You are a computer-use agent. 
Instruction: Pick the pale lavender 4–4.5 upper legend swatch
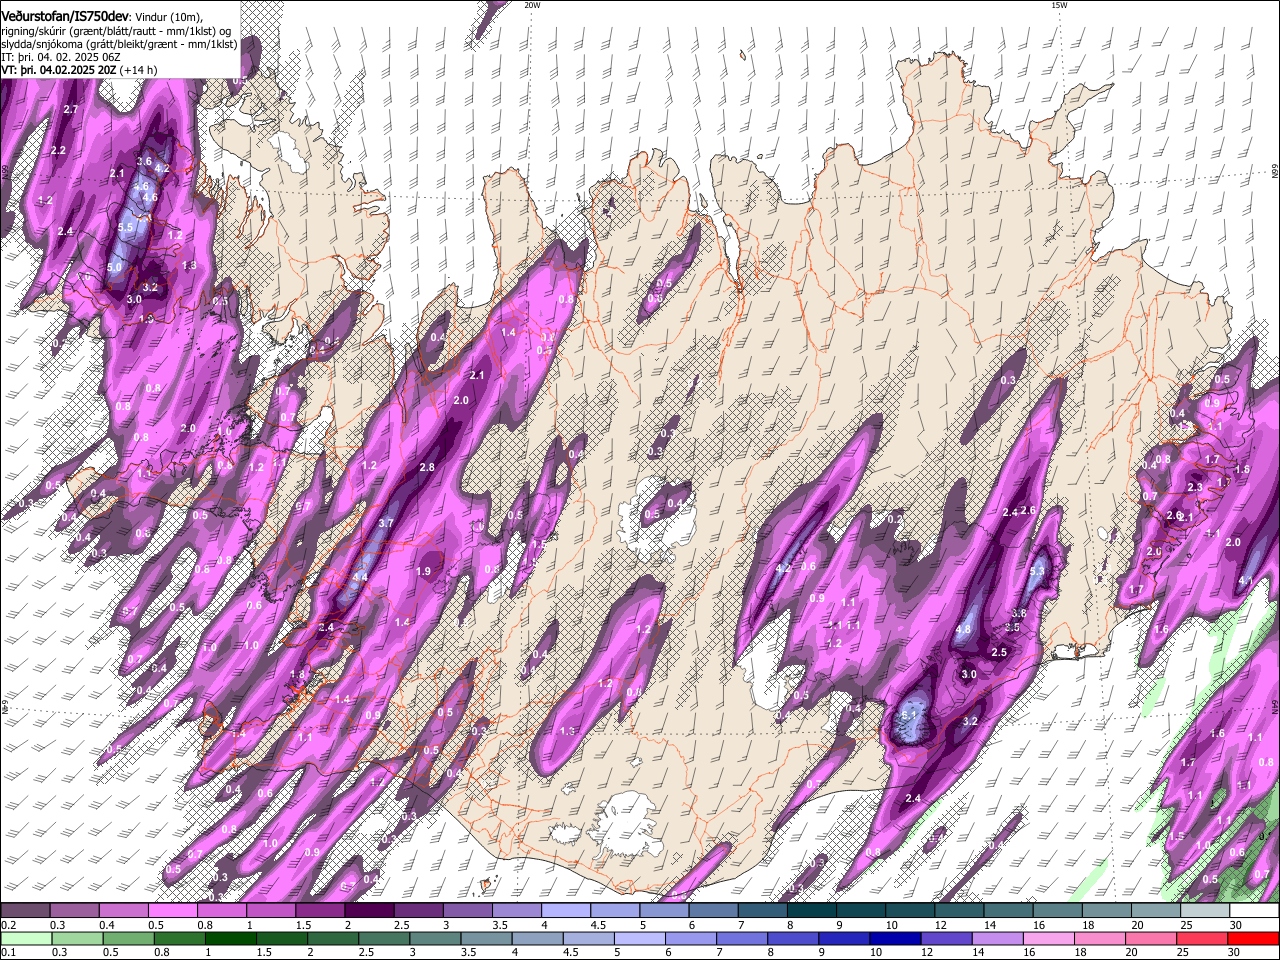click(566, 911)
